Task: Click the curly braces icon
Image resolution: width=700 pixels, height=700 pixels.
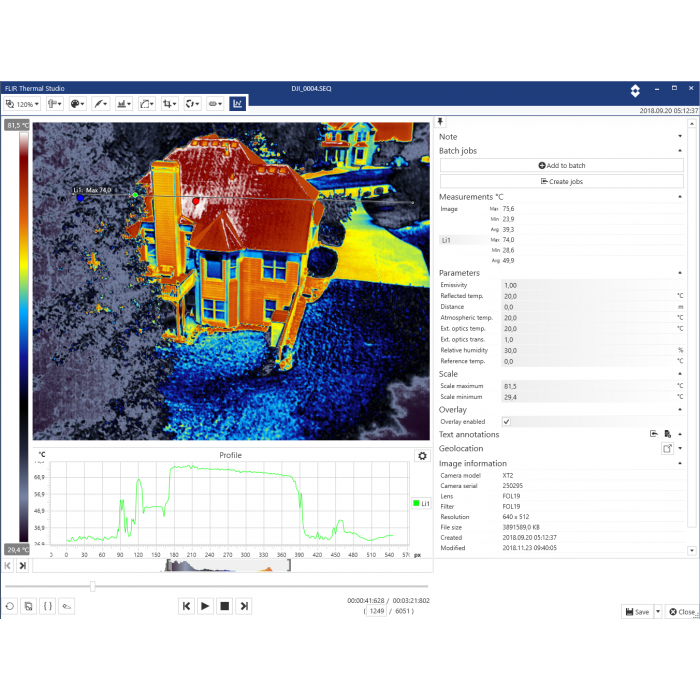Action: (x=48, y=606)
